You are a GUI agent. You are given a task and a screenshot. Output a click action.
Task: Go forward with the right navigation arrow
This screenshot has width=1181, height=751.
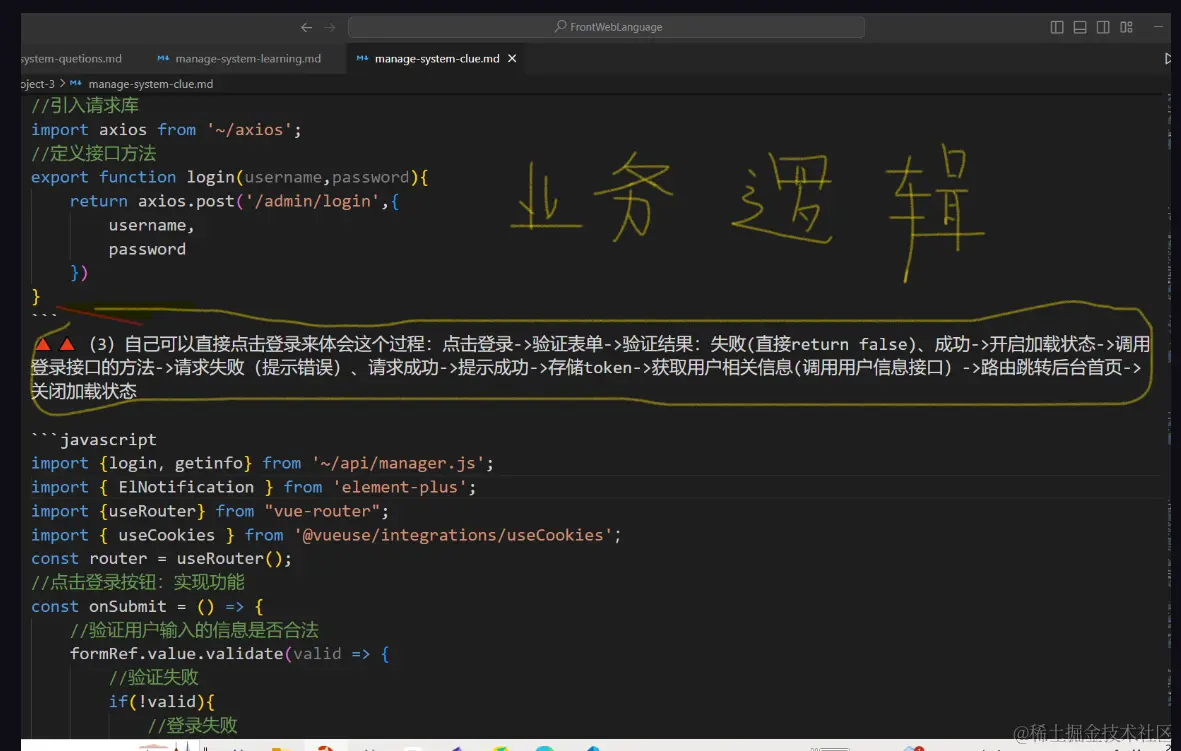pos(330,27)
